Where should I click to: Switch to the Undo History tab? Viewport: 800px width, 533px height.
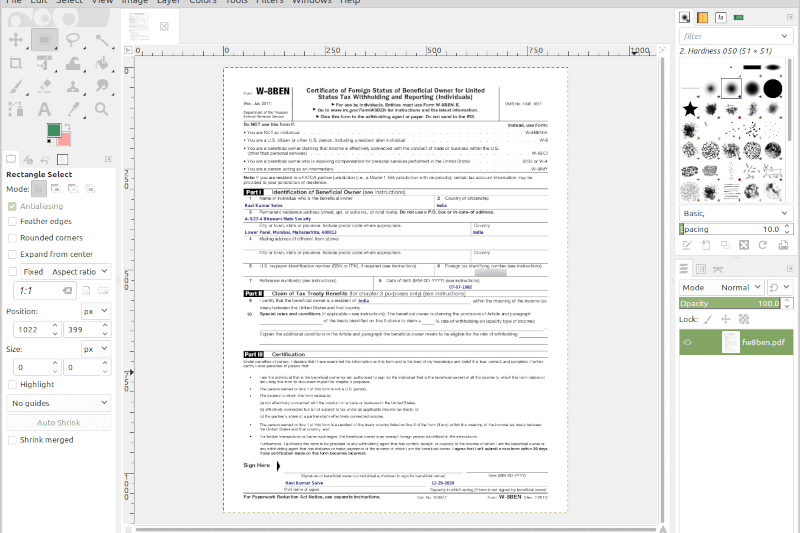45,160
